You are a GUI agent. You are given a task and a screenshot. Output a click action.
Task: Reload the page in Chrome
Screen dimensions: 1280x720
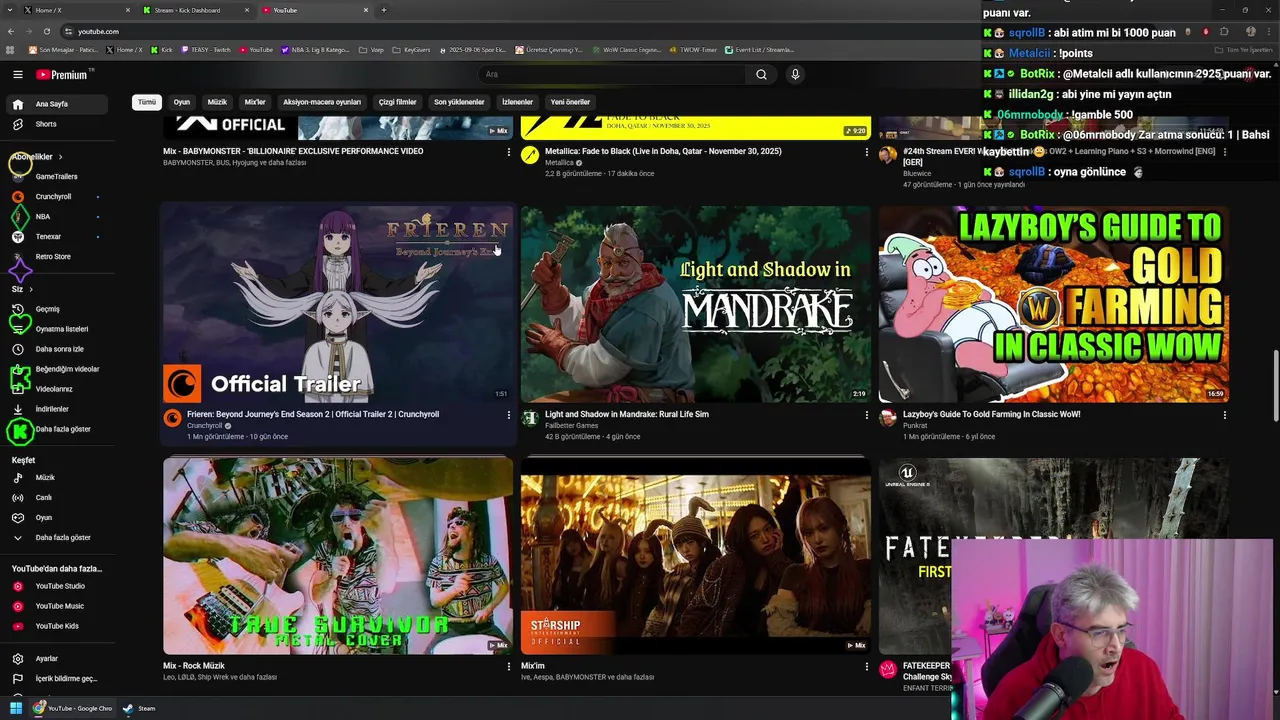click(x=46, y=31)
